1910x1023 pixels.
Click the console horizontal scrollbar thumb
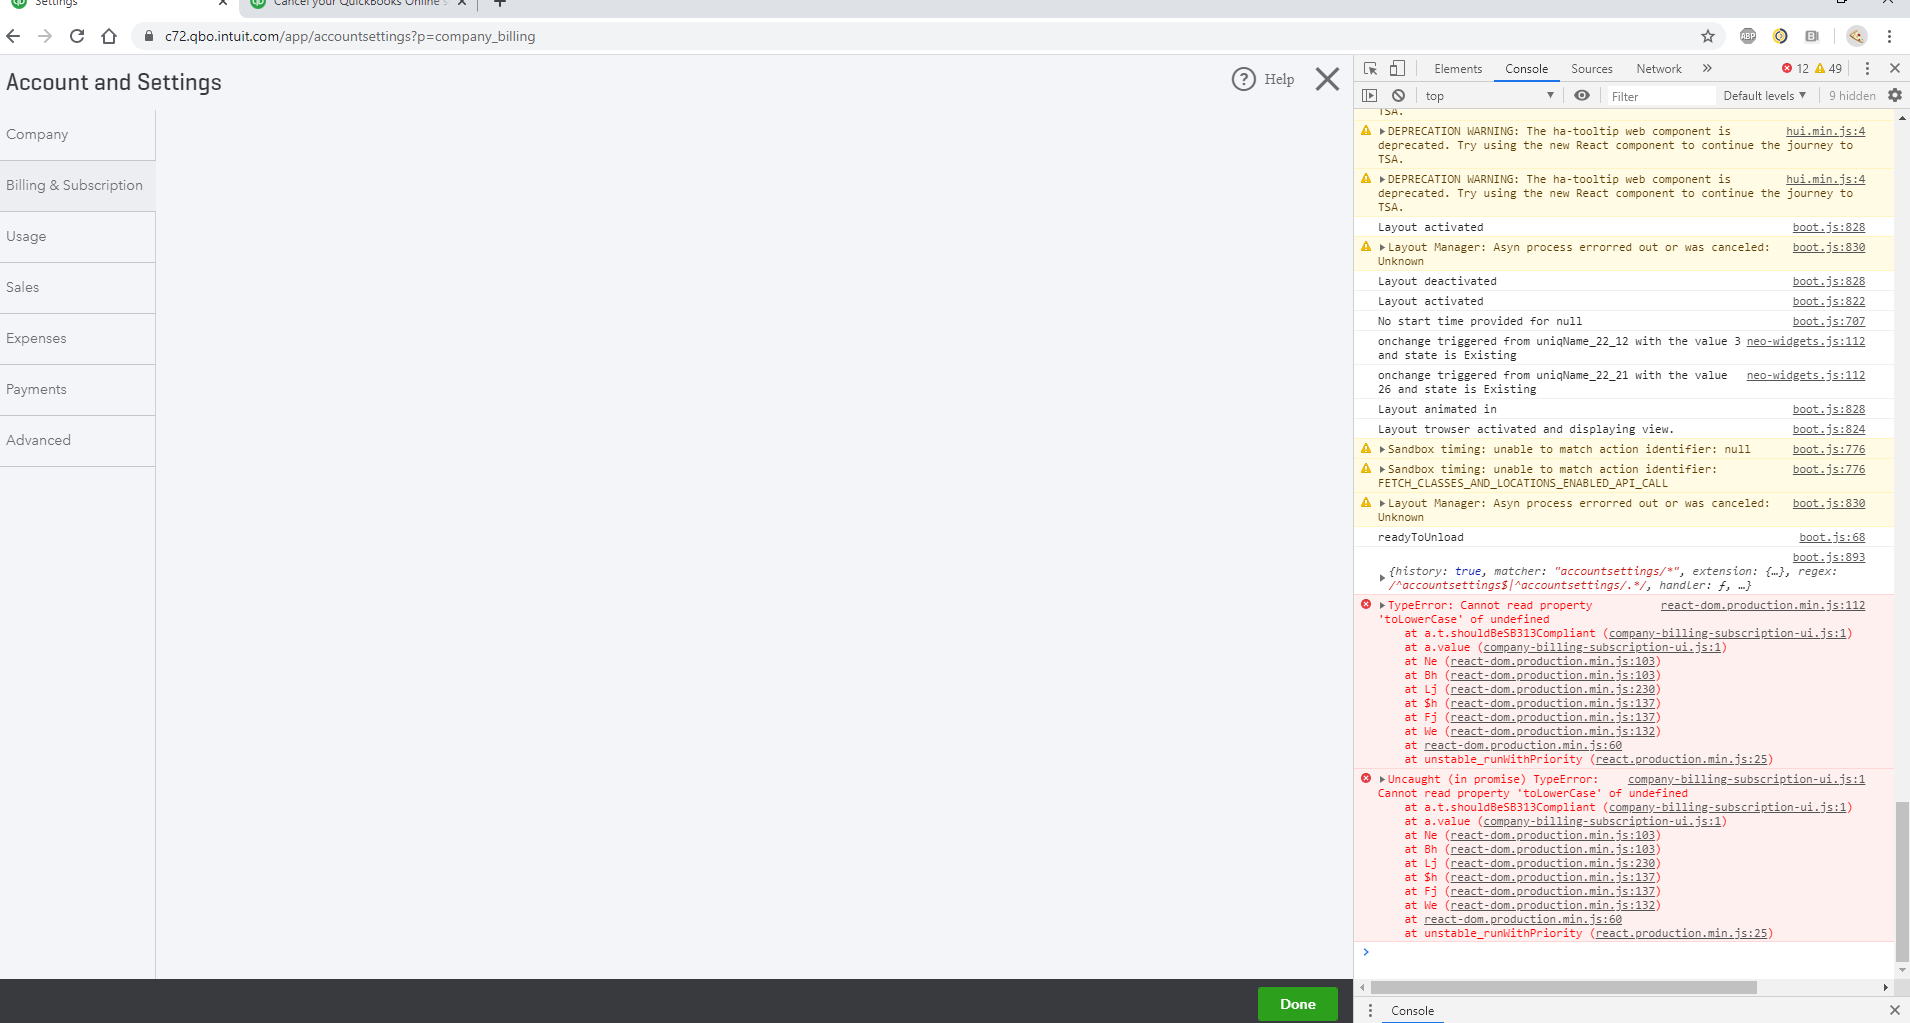[x=1564, y=987]
